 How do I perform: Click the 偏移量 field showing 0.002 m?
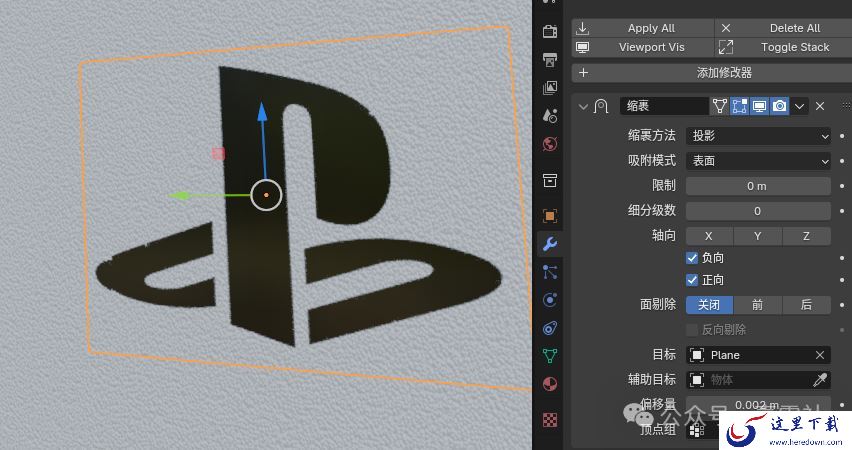click(x=758, y=405)
